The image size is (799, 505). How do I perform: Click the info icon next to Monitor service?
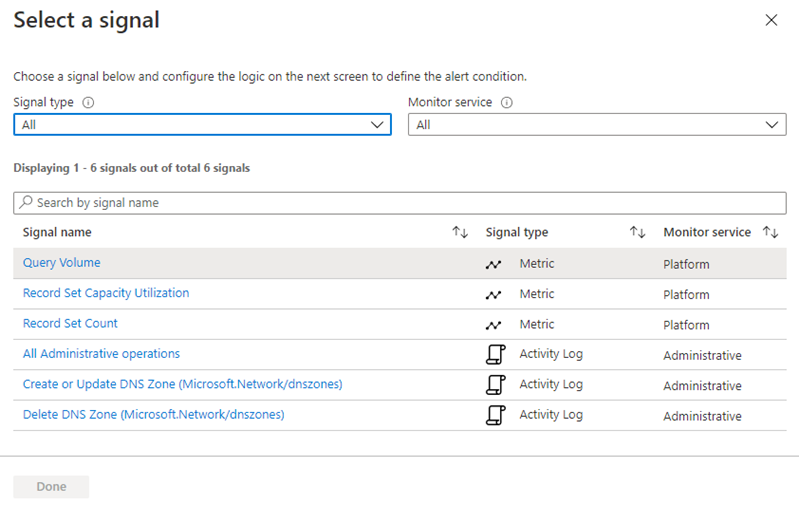coord(507,102)
